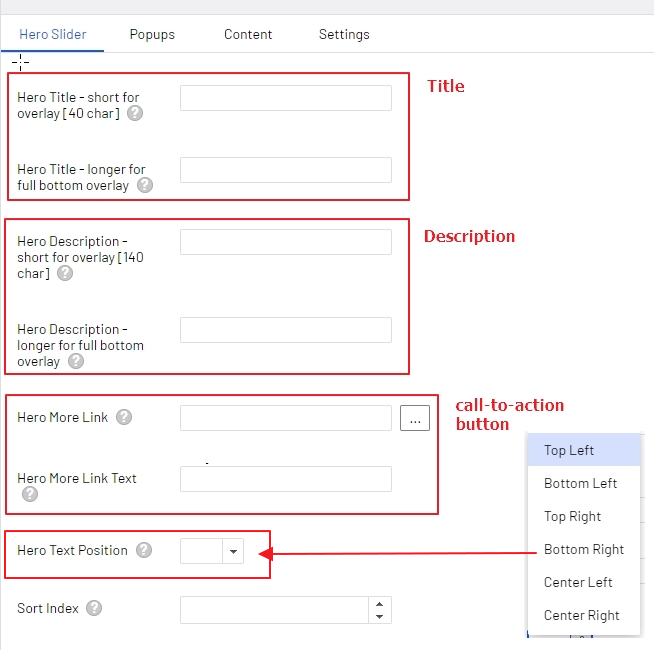The height and width of the screenshot is (650, 654).
Task: Click help icon beside Hero Title short
Action: 135,114
